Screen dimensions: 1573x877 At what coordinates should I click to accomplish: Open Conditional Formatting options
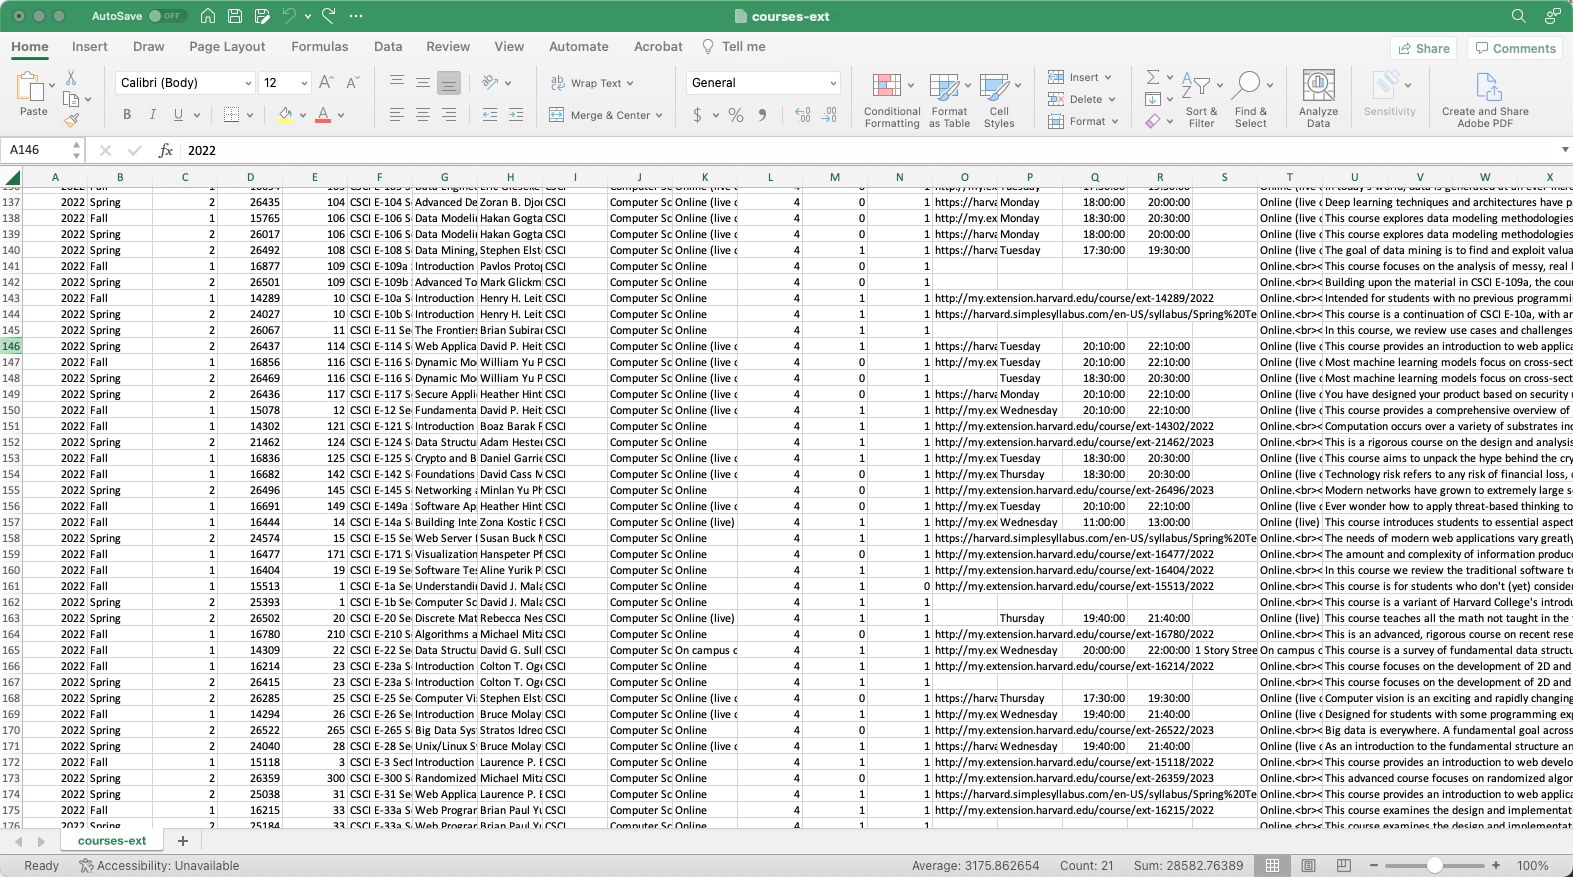[891, 101]
